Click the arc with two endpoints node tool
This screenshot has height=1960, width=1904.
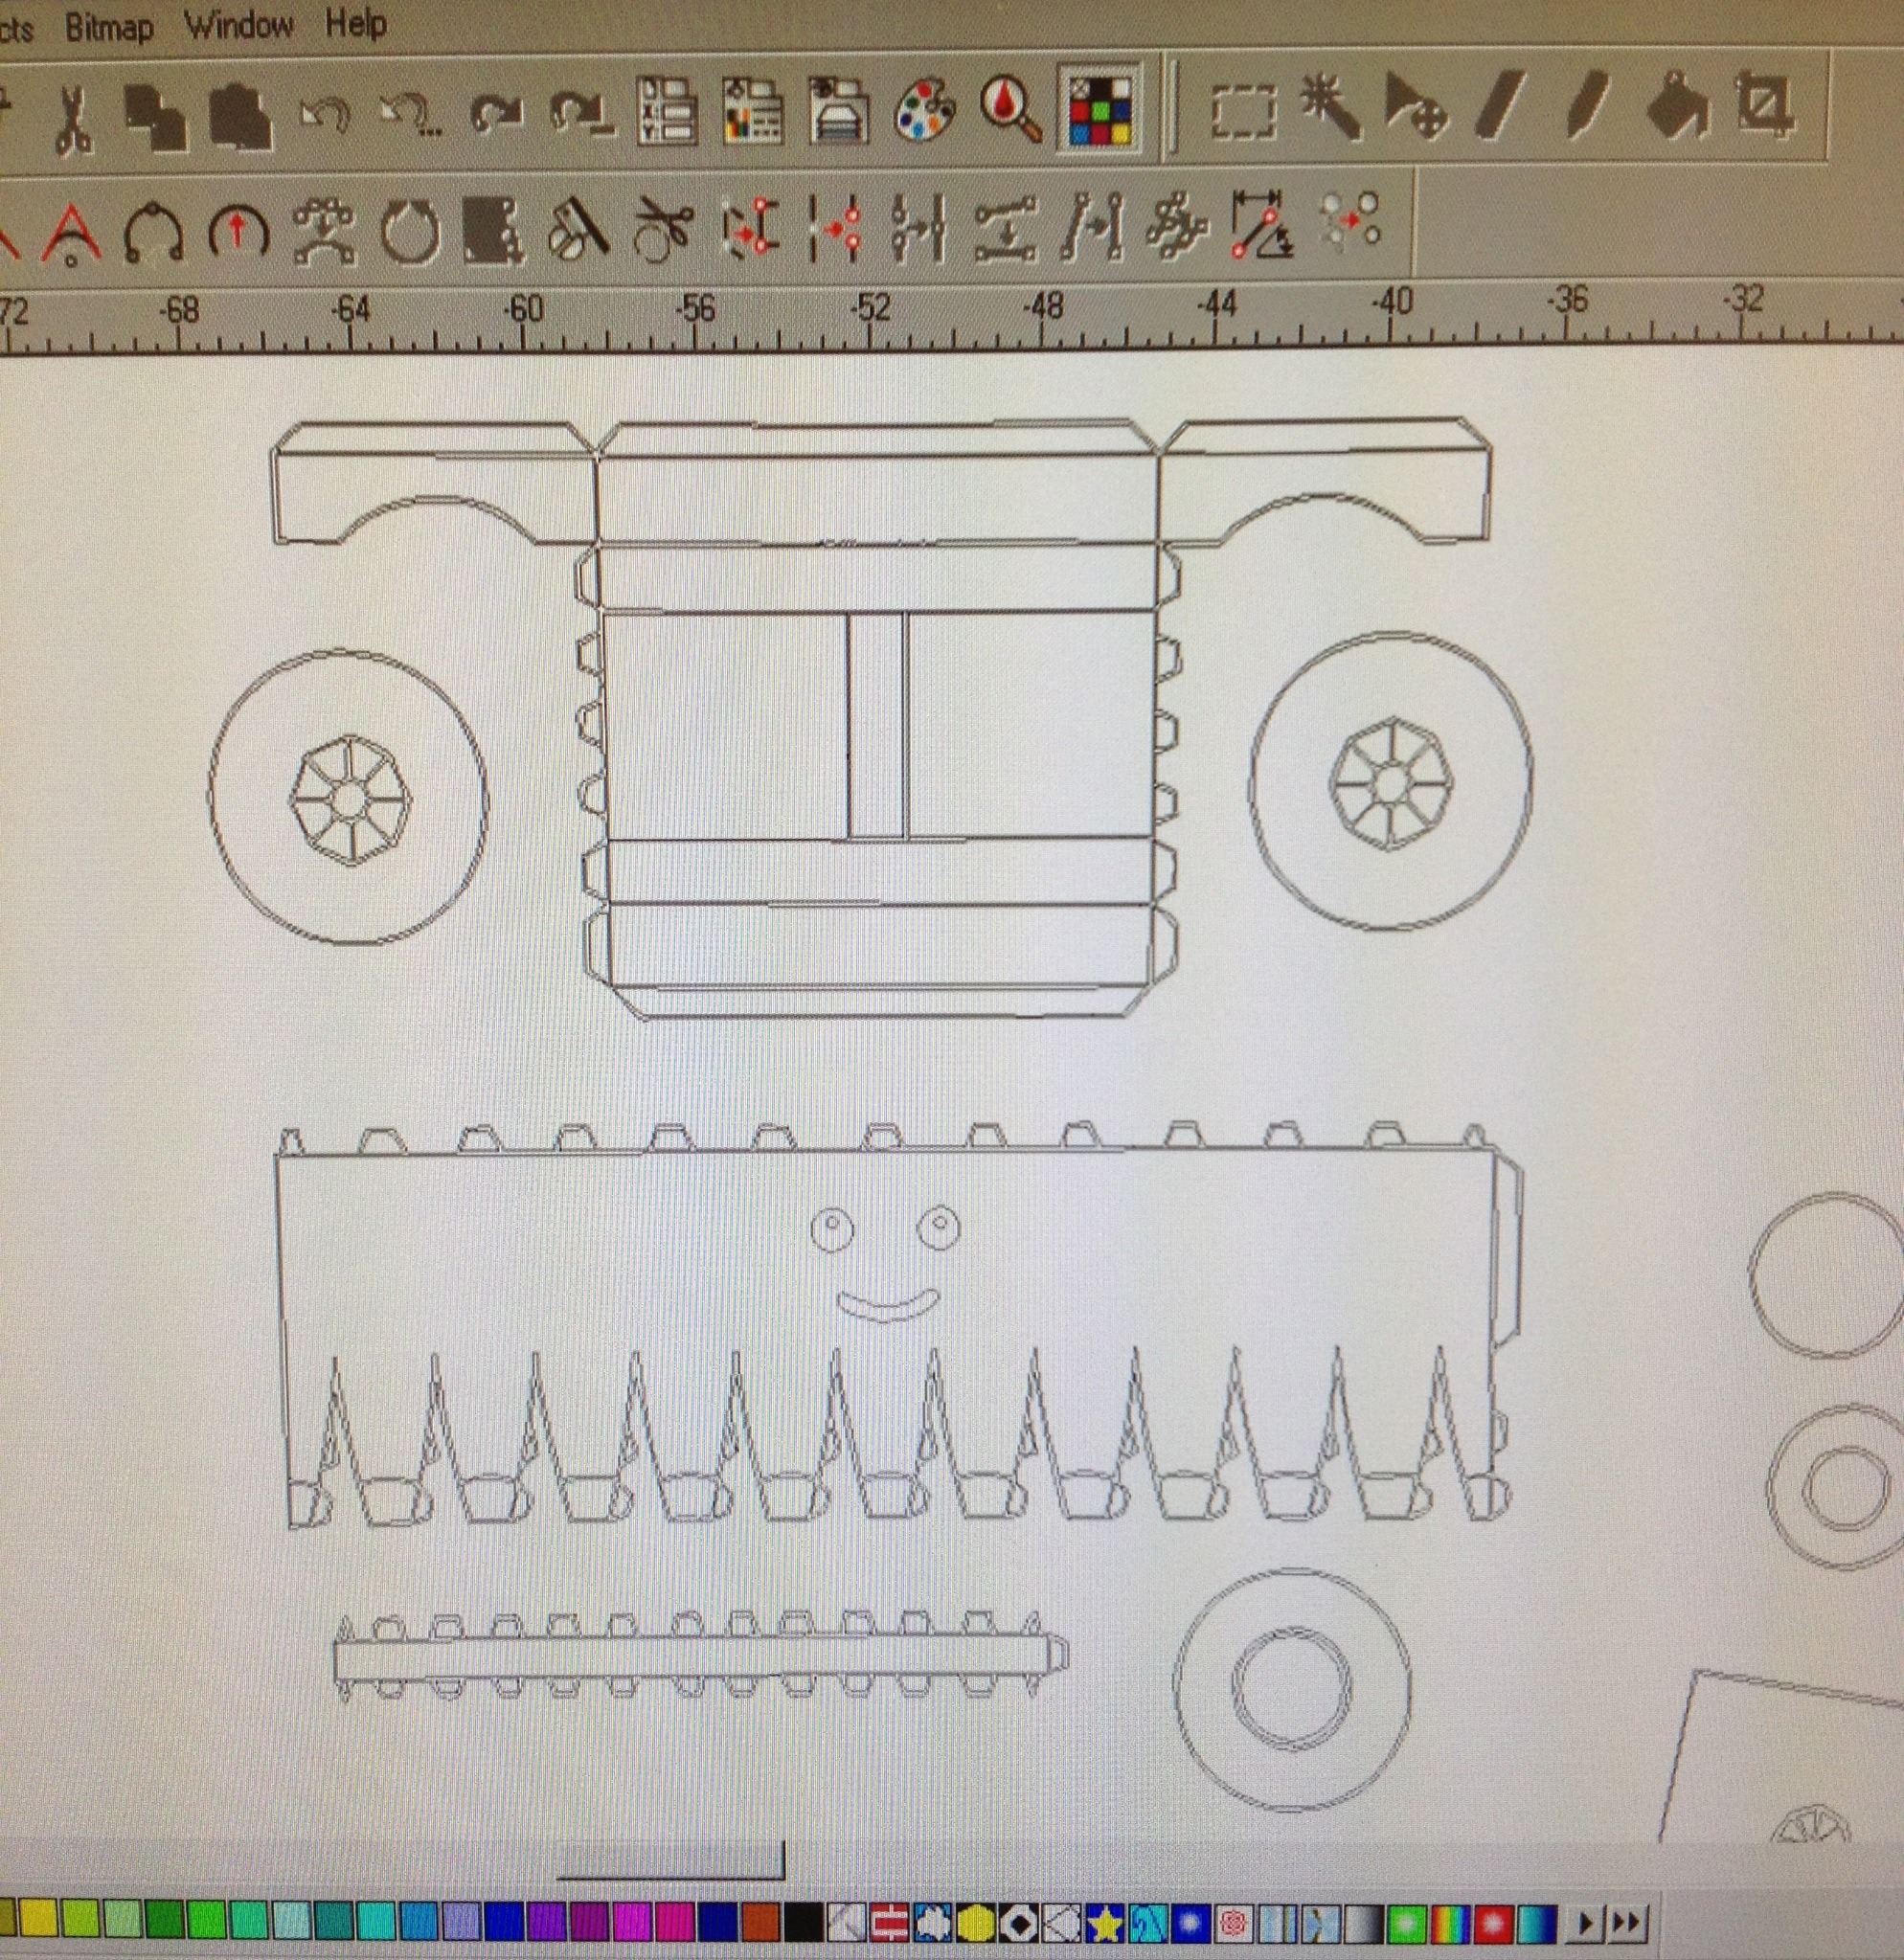pyautogui.click(x=153, y=234)
